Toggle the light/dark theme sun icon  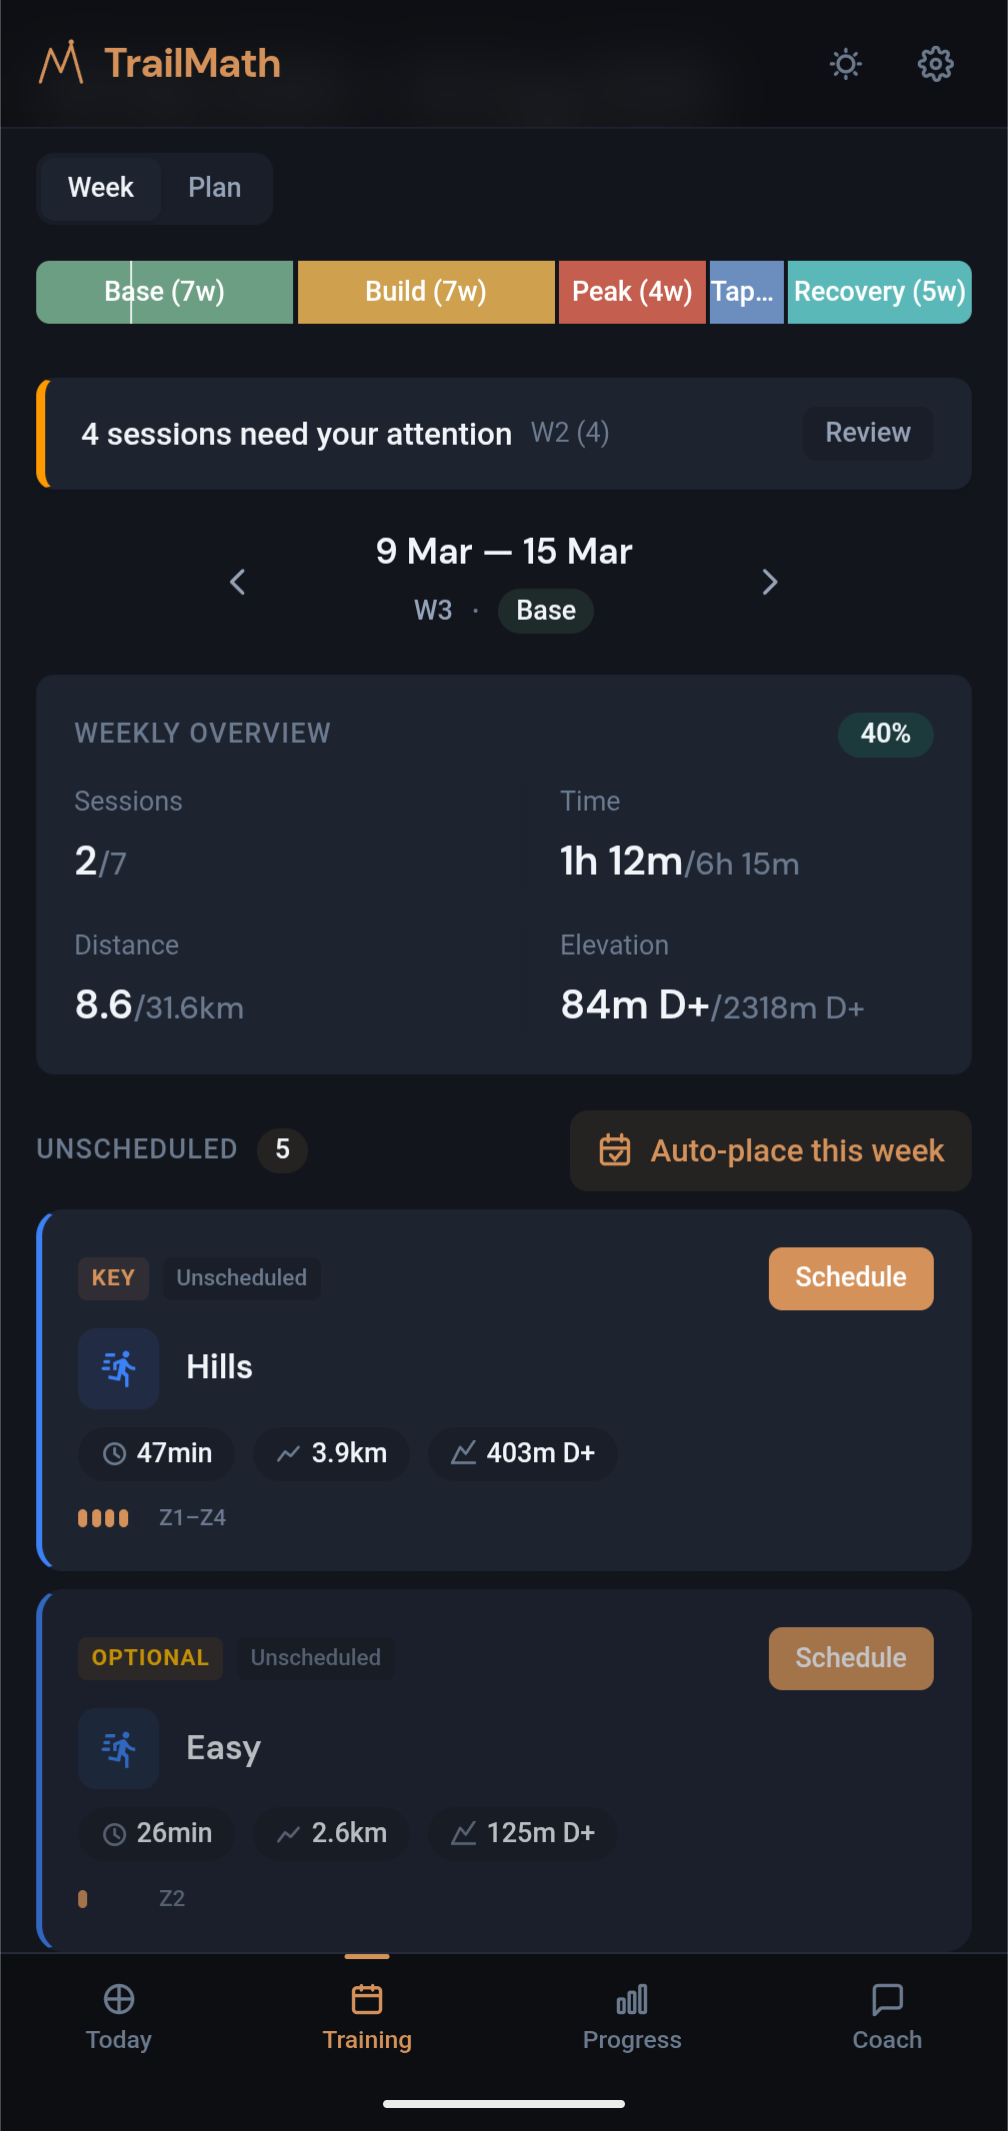[845, 64]
